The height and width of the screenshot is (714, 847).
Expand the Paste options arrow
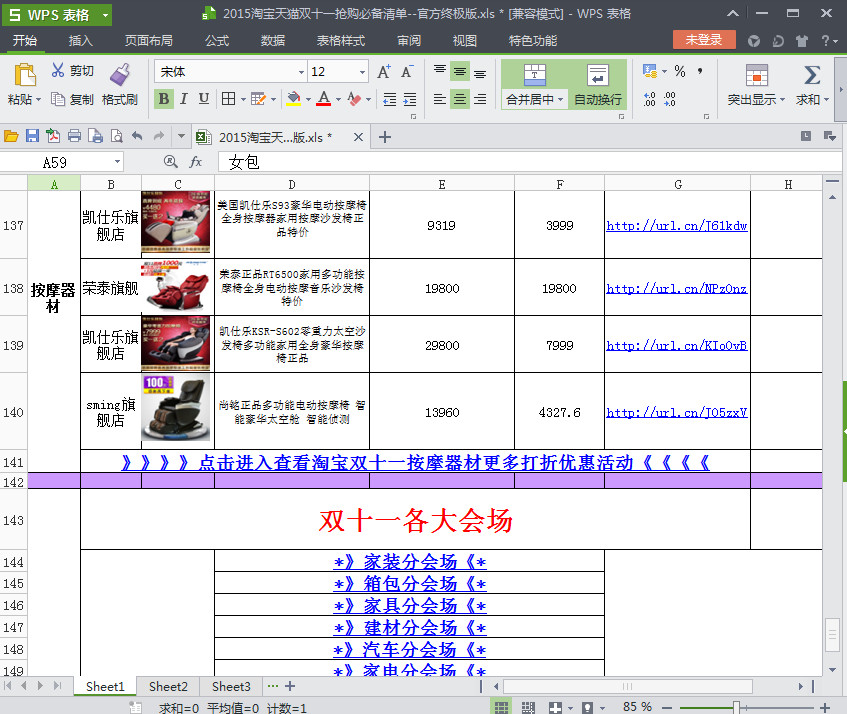[38, 100]
